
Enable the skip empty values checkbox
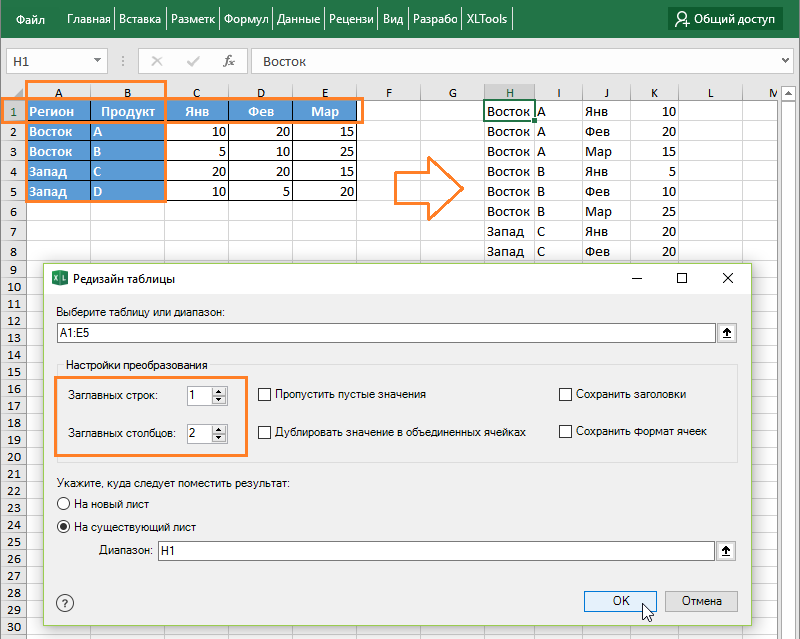click(265, 394)
